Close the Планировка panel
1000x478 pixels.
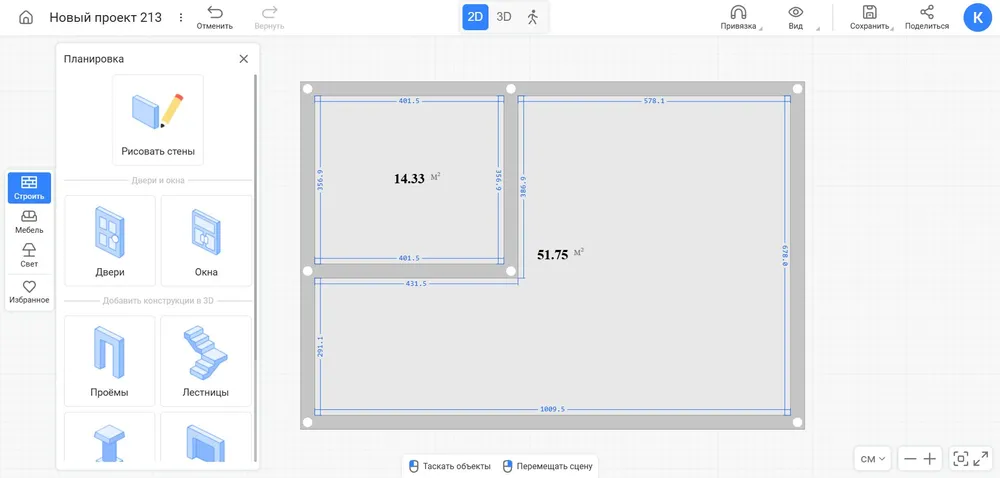point(243,59)
